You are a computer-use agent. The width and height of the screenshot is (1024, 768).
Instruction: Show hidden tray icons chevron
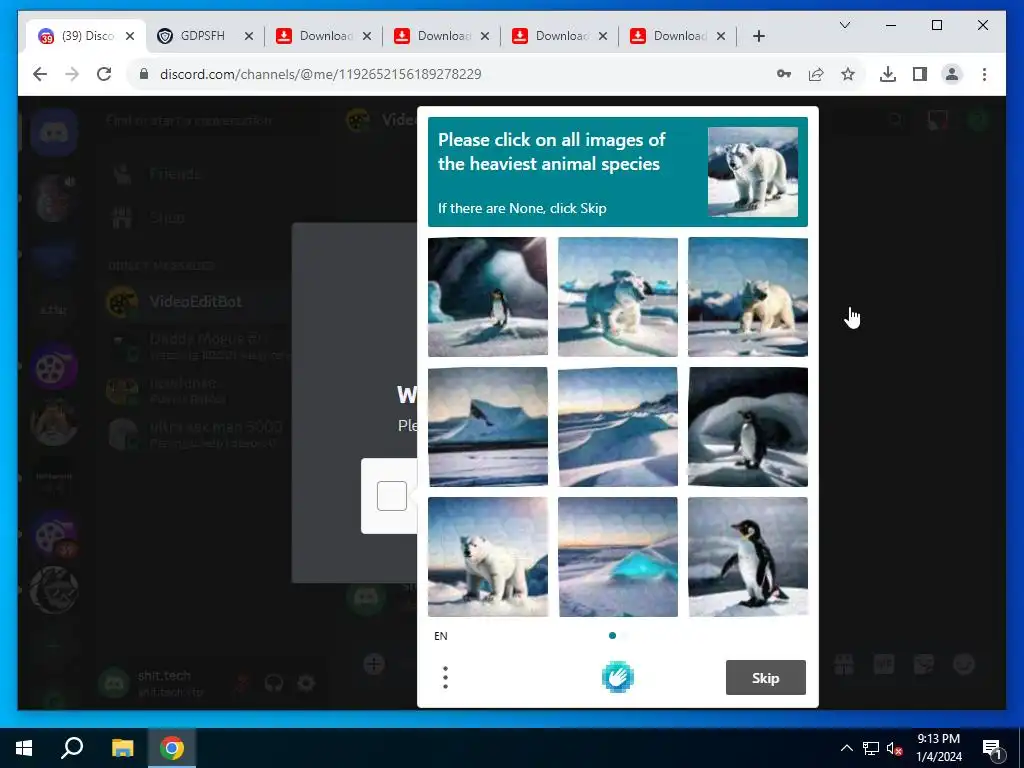pyautogui.click(x=846, y=748)
